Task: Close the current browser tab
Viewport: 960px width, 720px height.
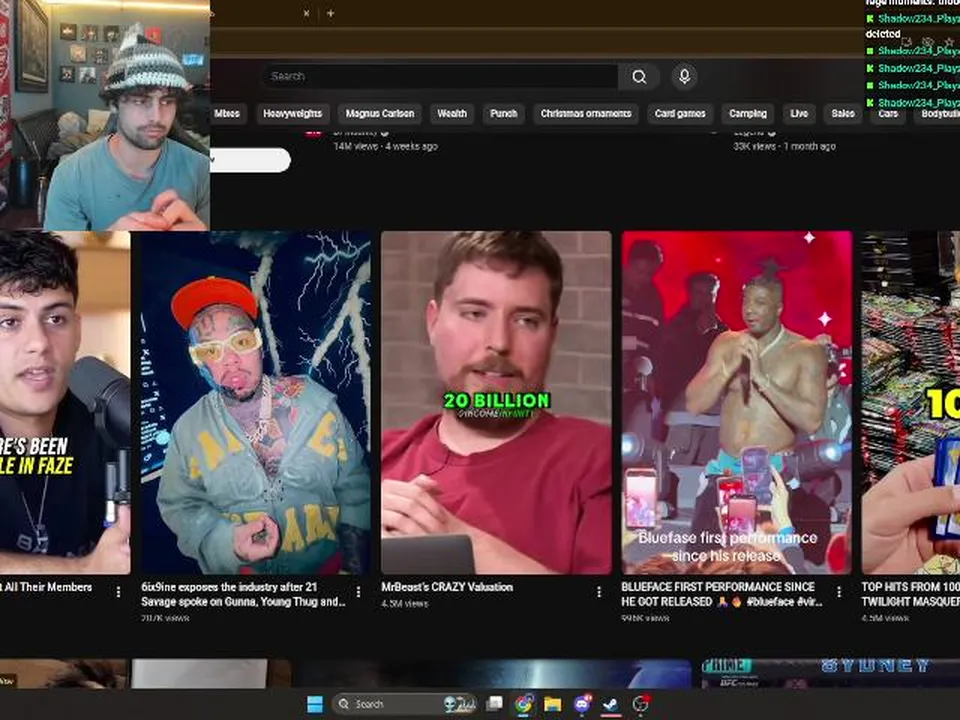Action: [306, 13]
